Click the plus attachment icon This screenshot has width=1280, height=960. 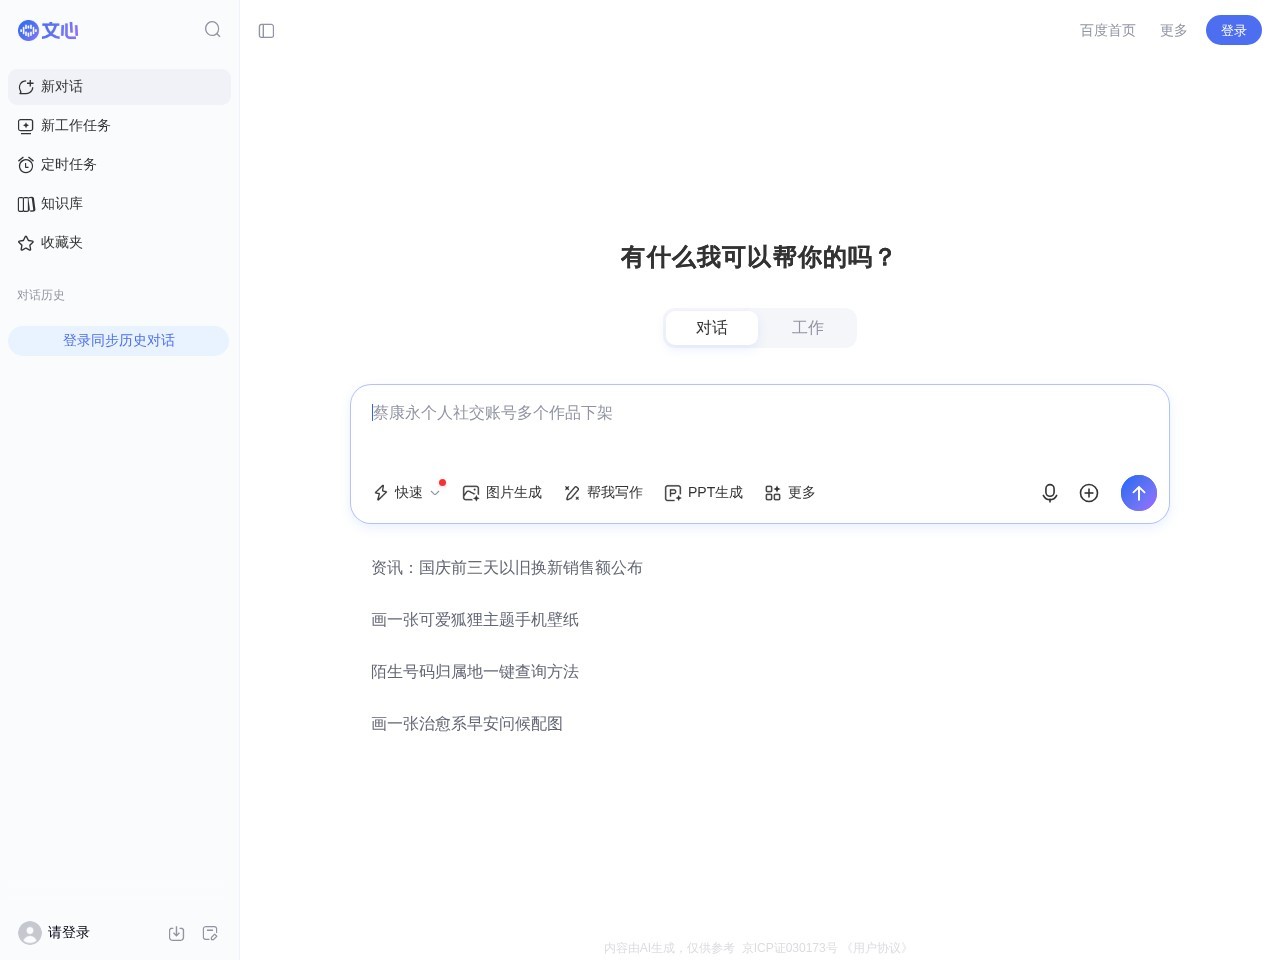[1089, 493]
